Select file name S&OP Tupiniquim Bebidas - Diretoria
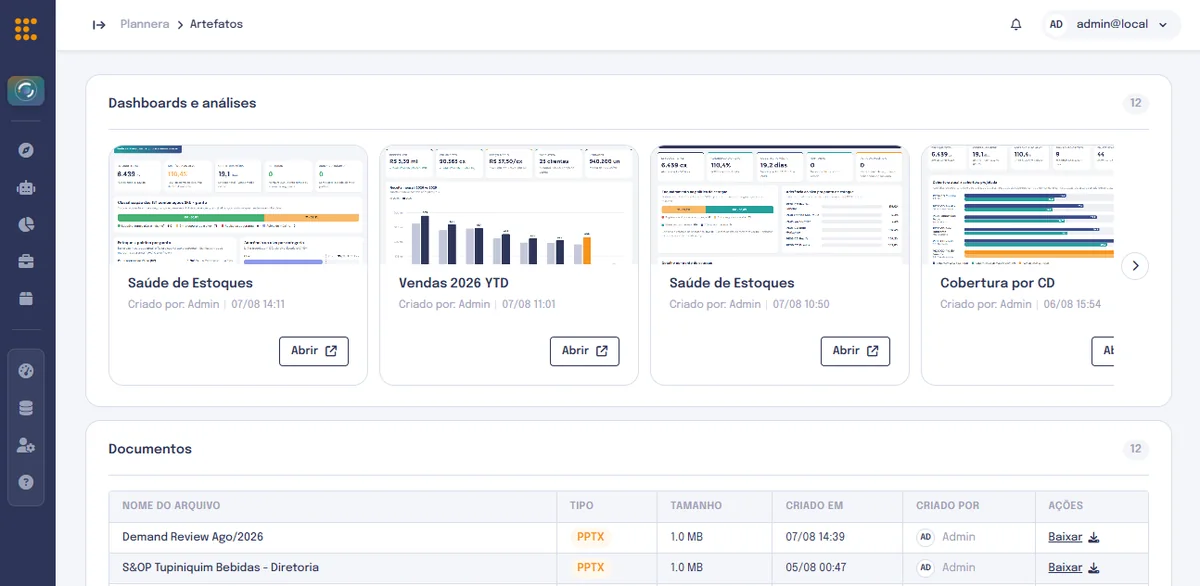 (x=221, y=568)
